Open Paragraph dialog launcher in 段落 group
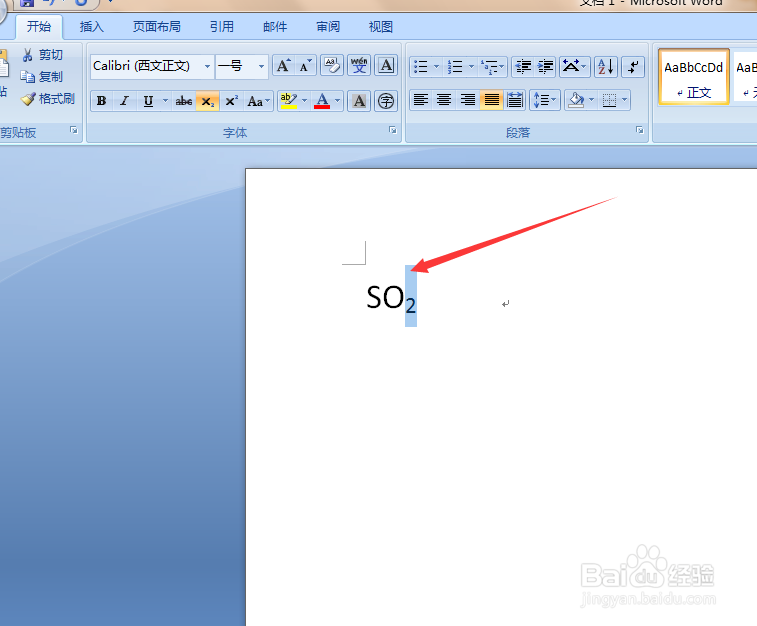757x626 pixels. (640, 130)
